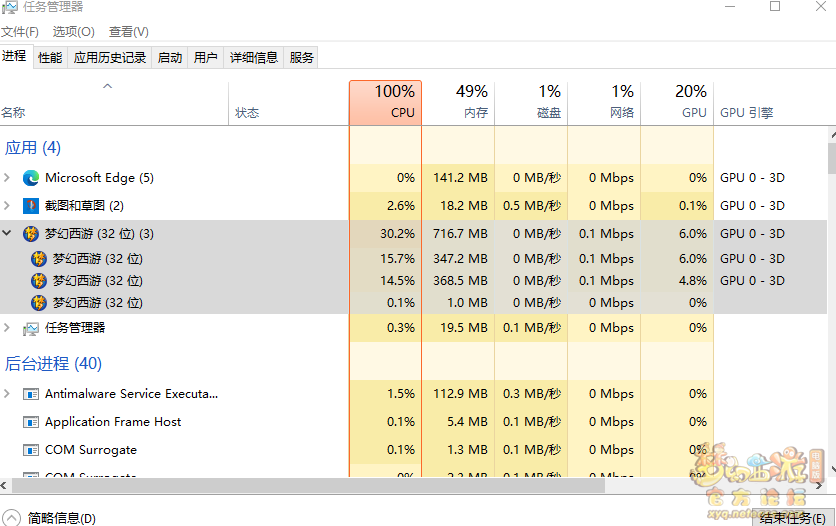Click sort arrow above 名称 column
The width and height of the screenshot is (836, 526).
tap(108, 86)
